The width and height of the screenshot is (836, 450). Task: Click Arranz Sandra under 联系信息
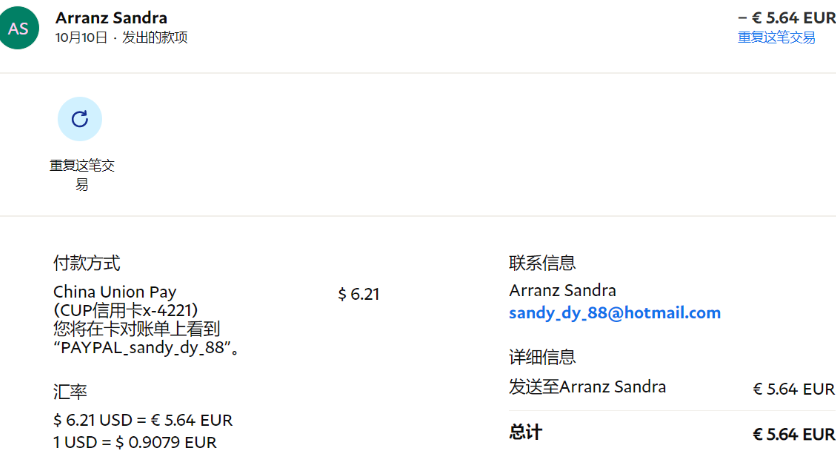click(562, 291)
